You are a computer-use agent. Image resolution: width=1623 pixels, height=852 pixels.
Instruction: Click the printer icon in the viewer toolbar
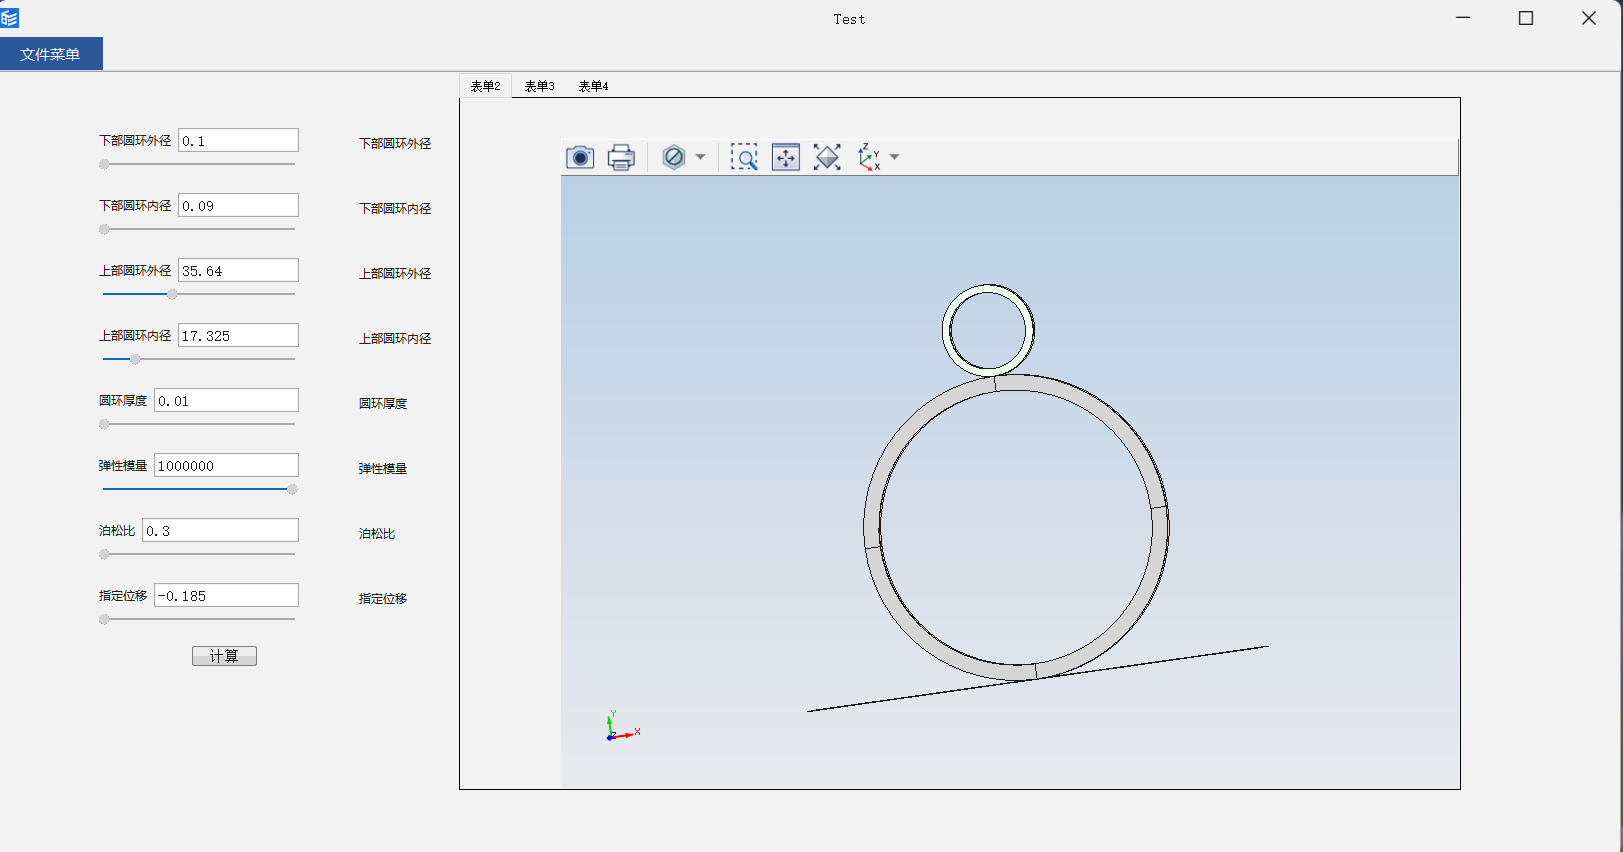tap(621, 157)
